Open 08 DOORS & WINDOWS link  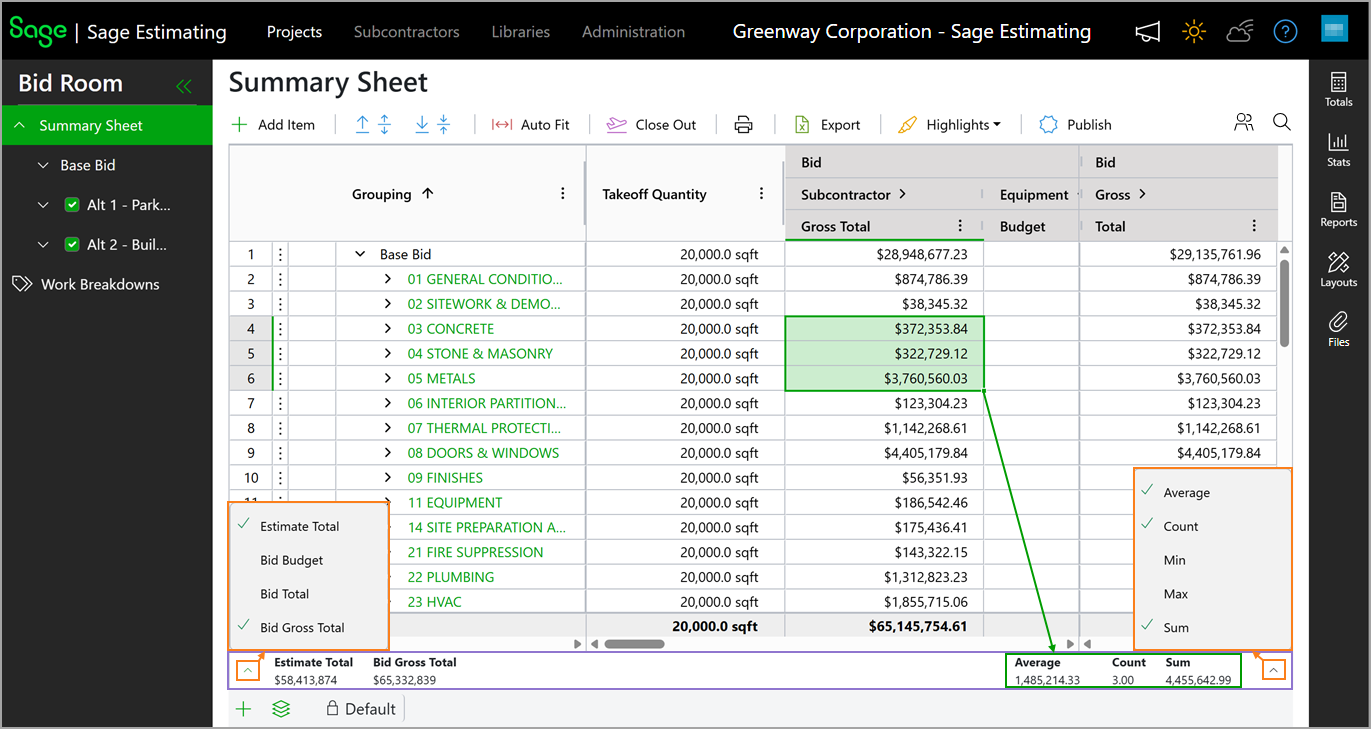click(x=483, y=453)
